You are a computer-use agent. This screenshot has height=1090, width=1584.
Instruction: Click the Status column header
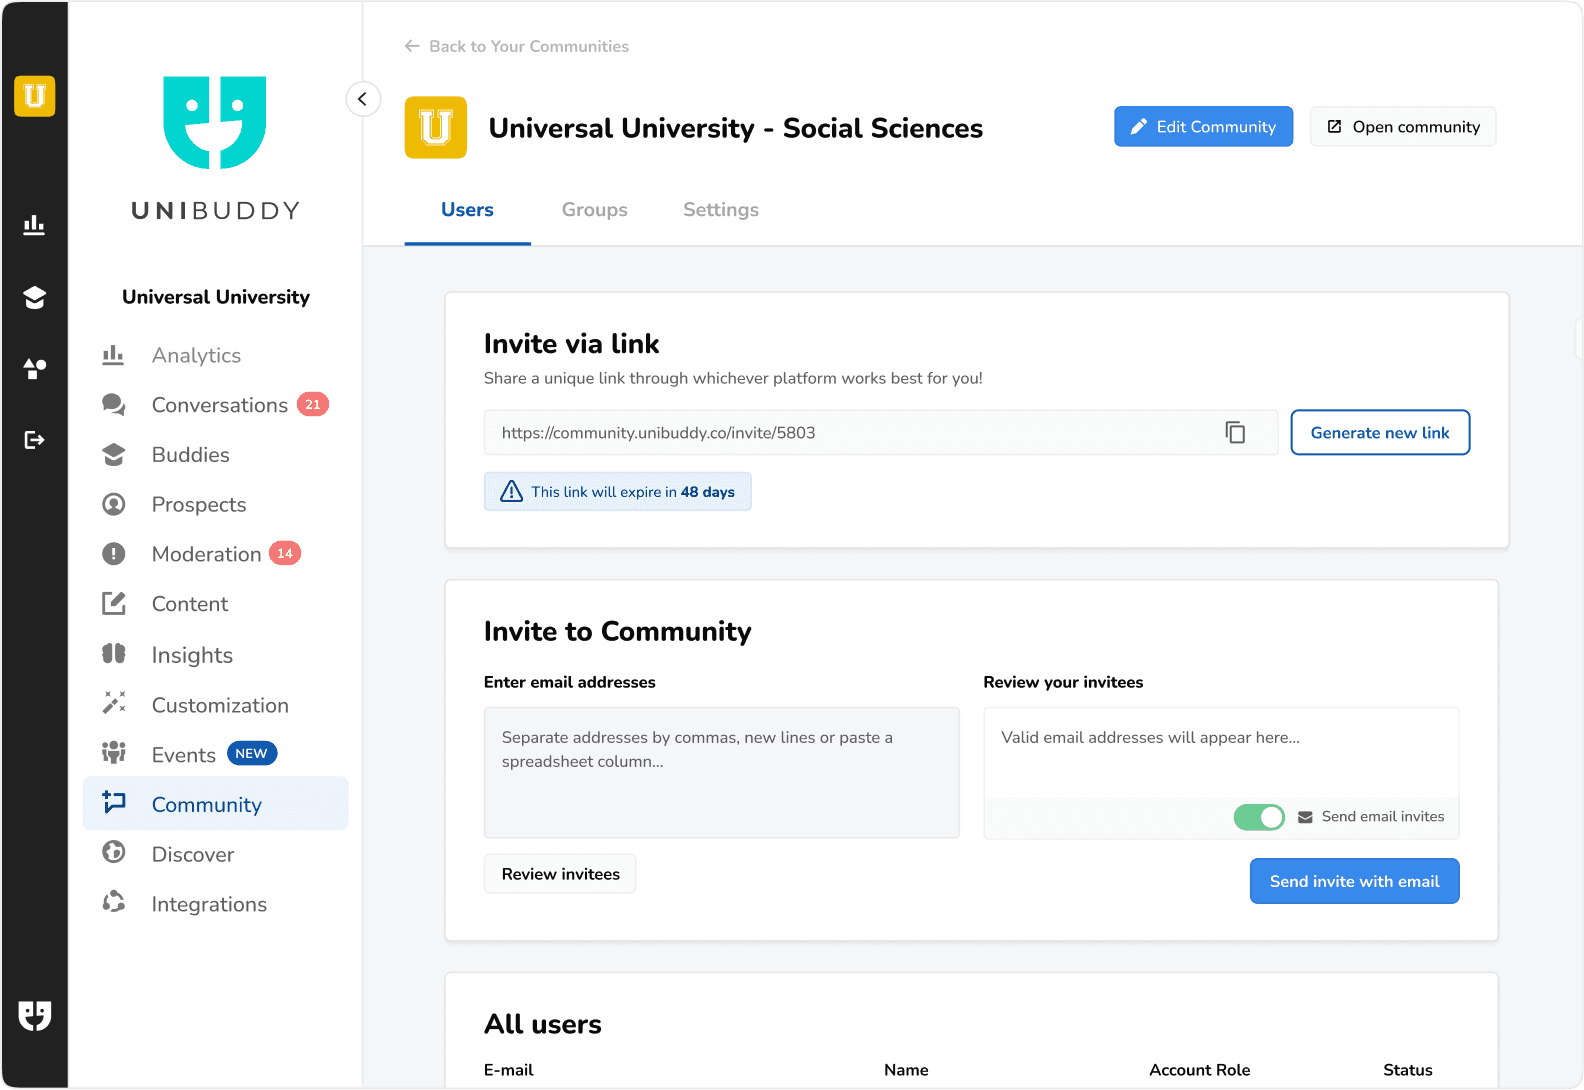[x=1408, y=1070]
